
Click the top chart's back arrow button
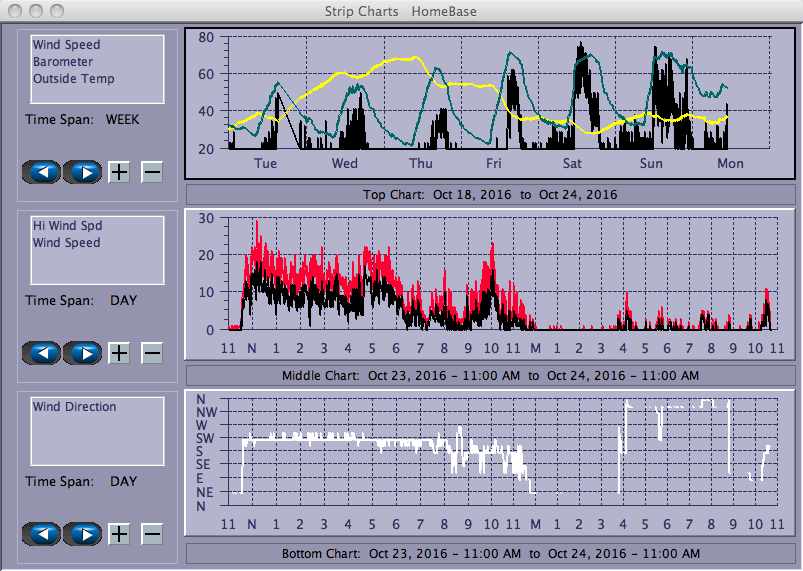42,172
